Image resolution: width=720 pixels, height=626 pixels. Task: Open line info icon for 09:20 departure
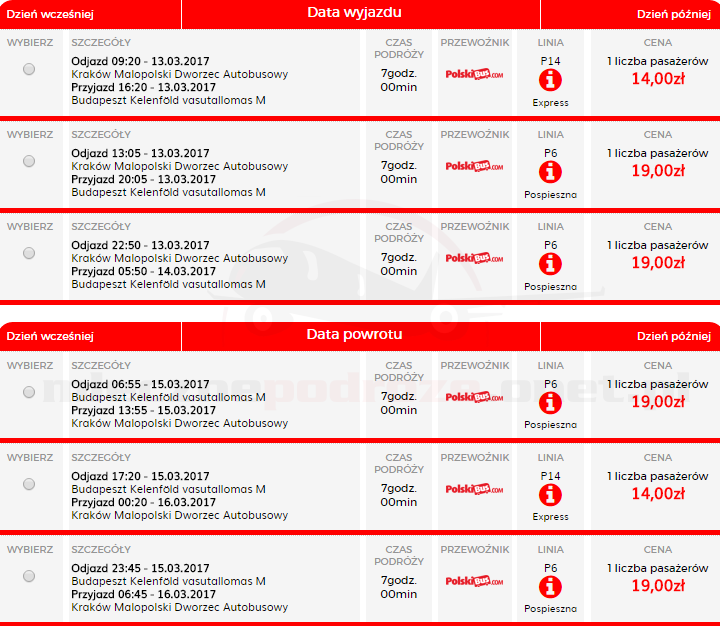pos(550,80)
